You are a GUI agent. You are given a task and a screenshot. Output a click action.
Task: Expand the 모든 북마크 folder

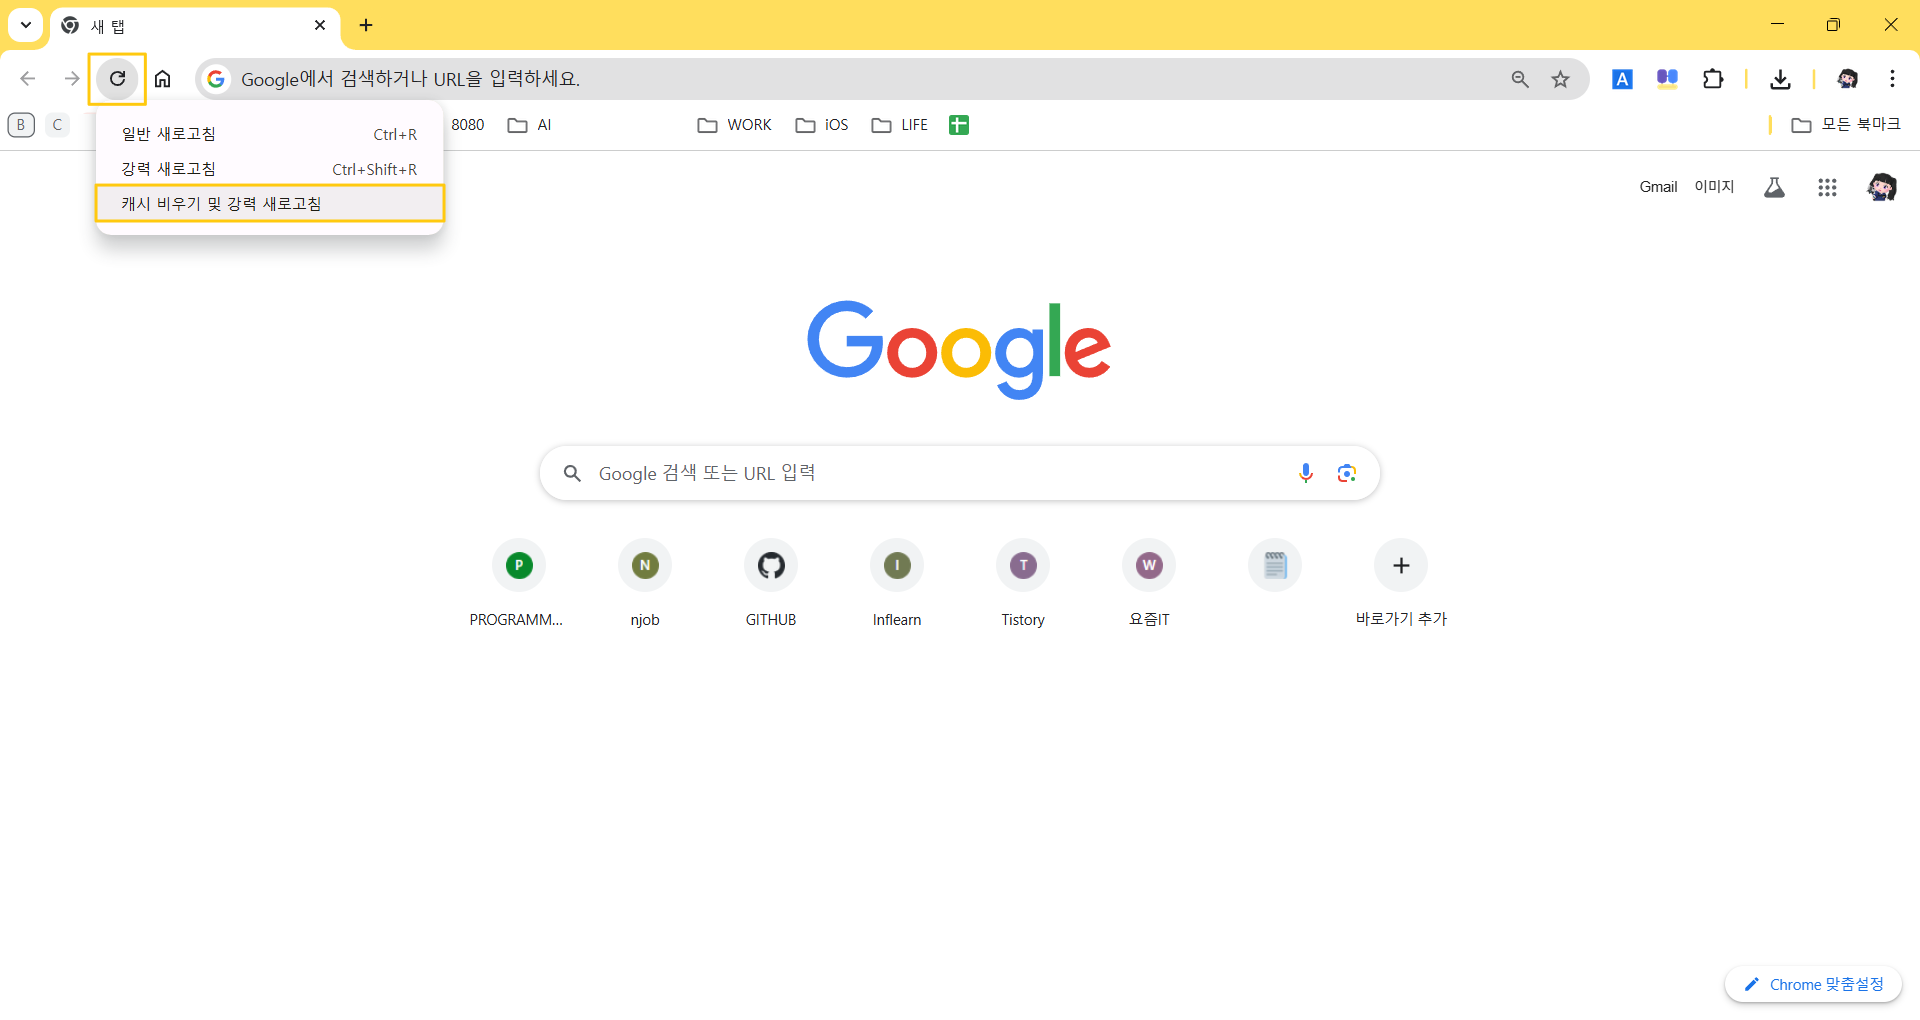(1845, 125)
